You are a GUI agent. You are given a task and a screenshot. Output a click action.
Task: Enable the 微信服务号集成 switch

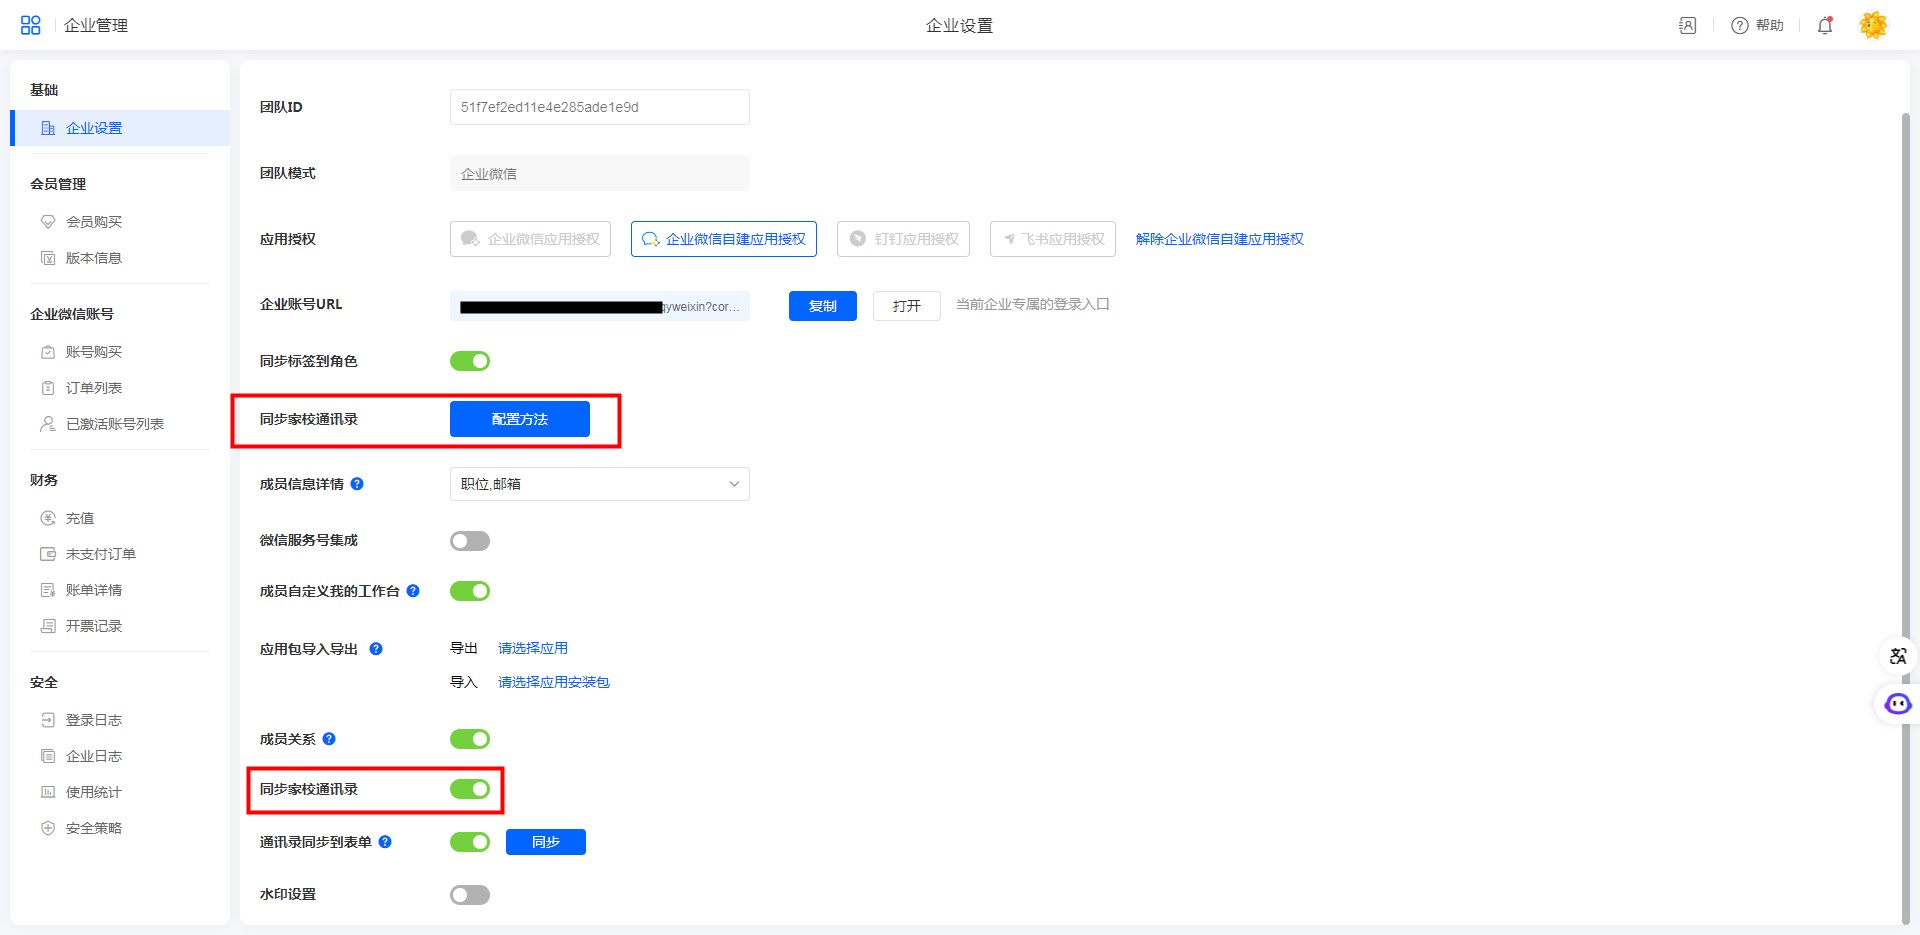[x=470, y=541]
